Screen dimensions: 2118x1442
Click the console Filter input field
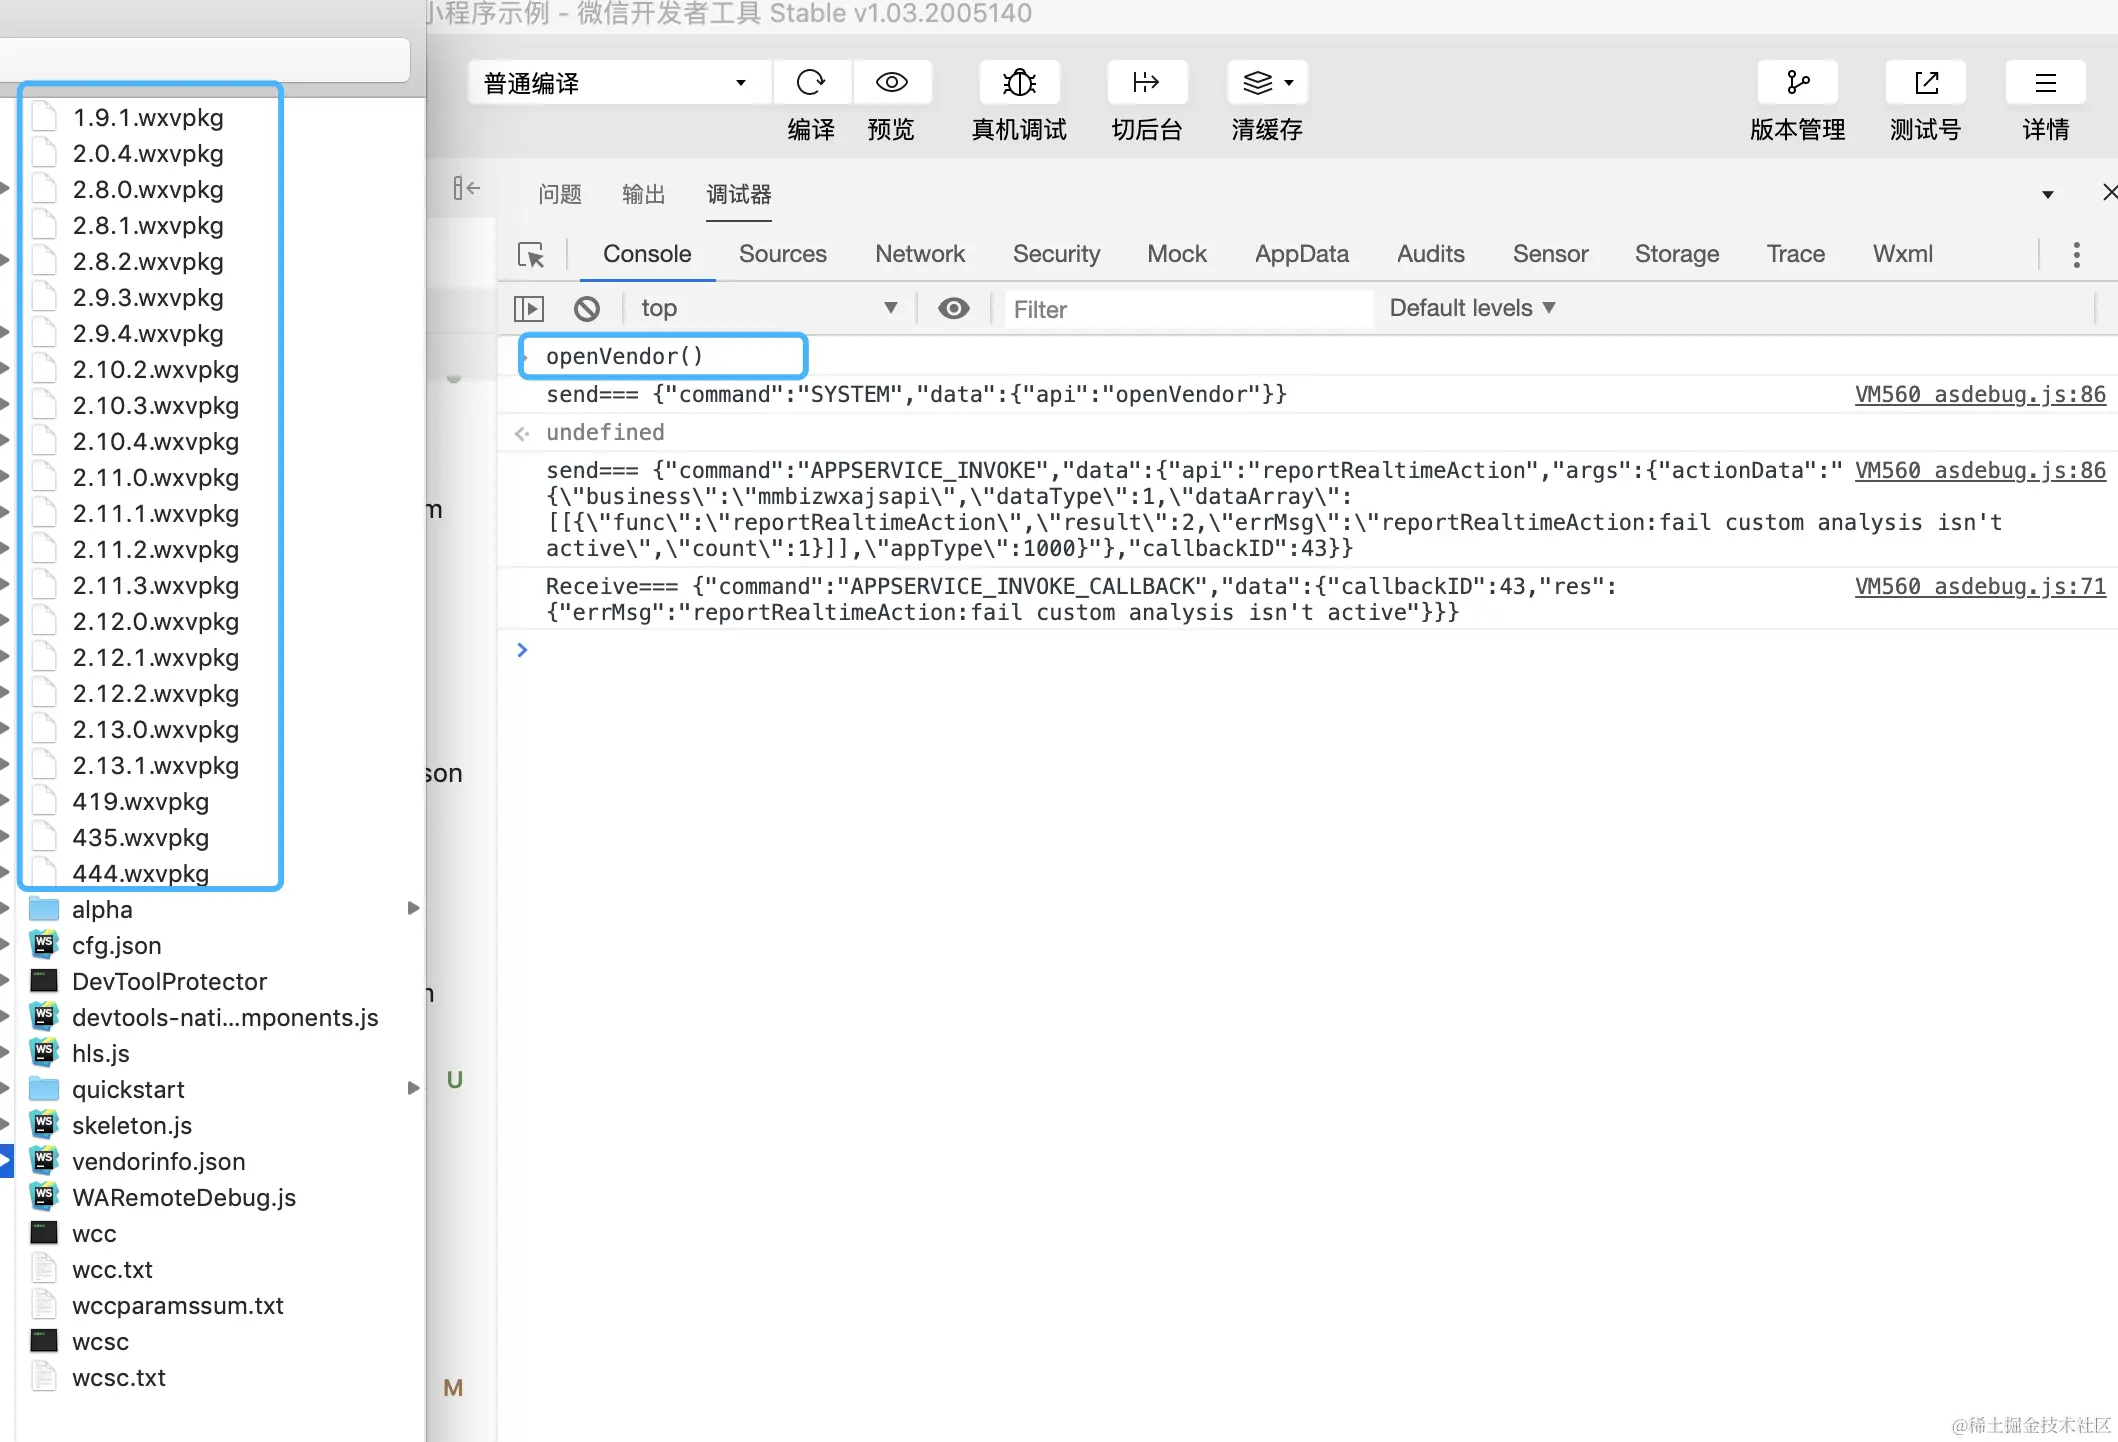(1188, 309)
